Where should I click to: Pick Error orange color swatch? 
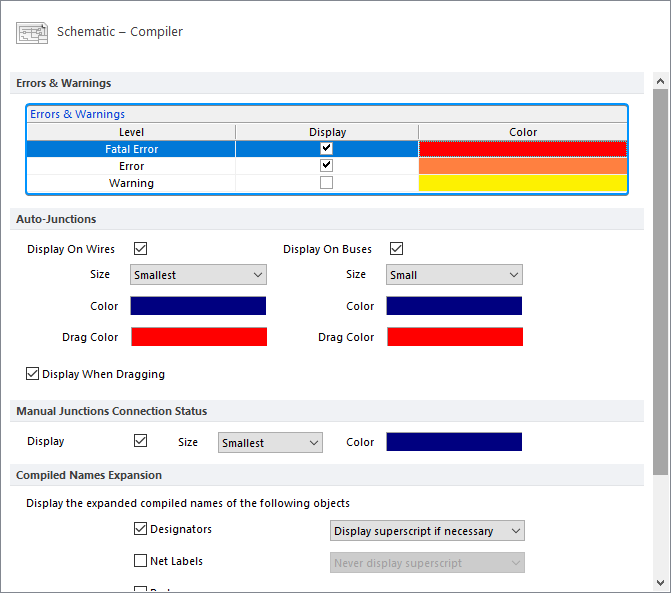click(523, 166)
